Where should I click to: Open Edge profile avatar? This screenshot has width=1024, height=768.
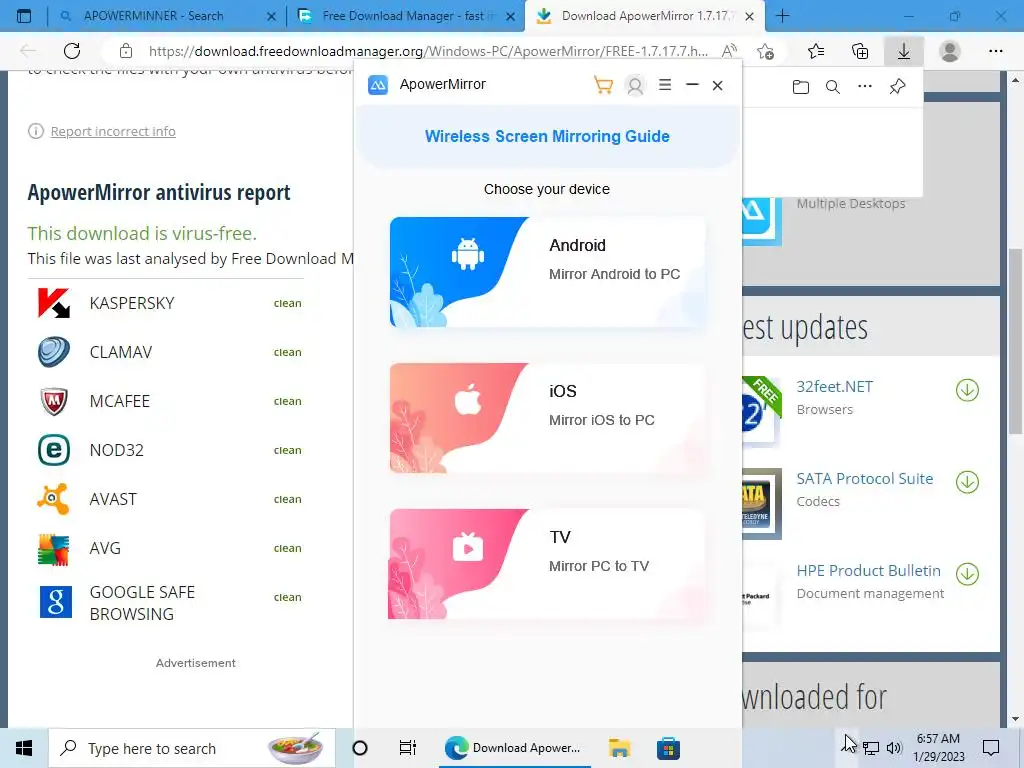950,51
